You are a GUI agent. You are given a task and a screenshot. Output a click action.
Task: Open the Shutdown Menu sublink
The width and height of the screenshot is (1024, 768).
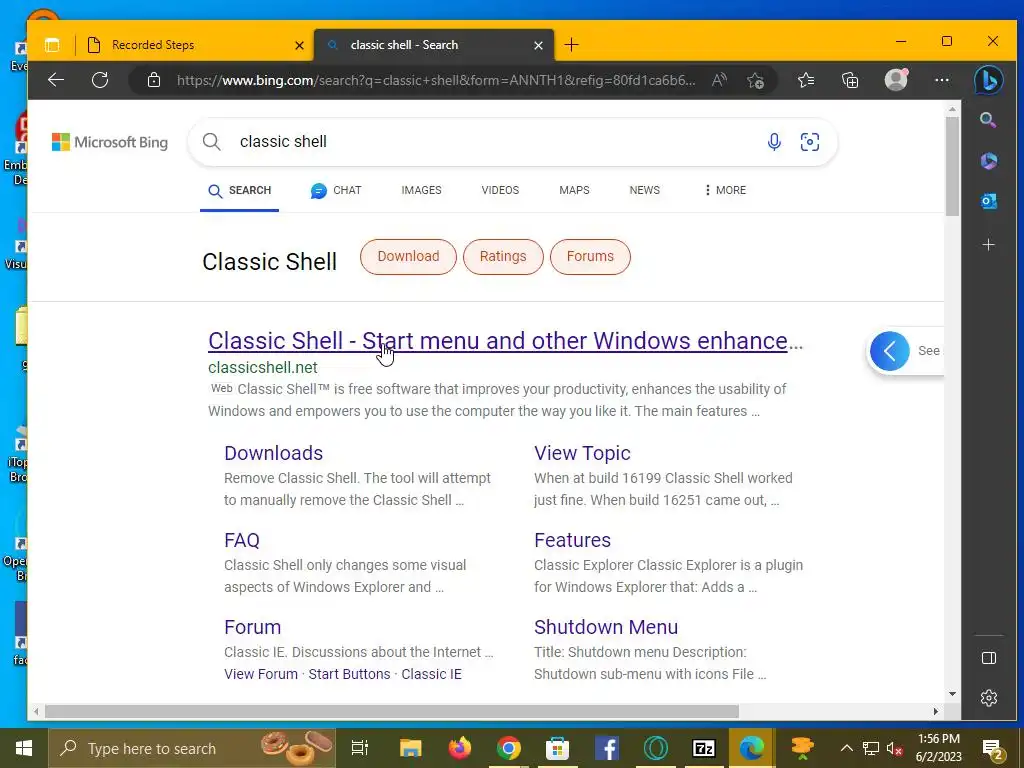point(605,627)
